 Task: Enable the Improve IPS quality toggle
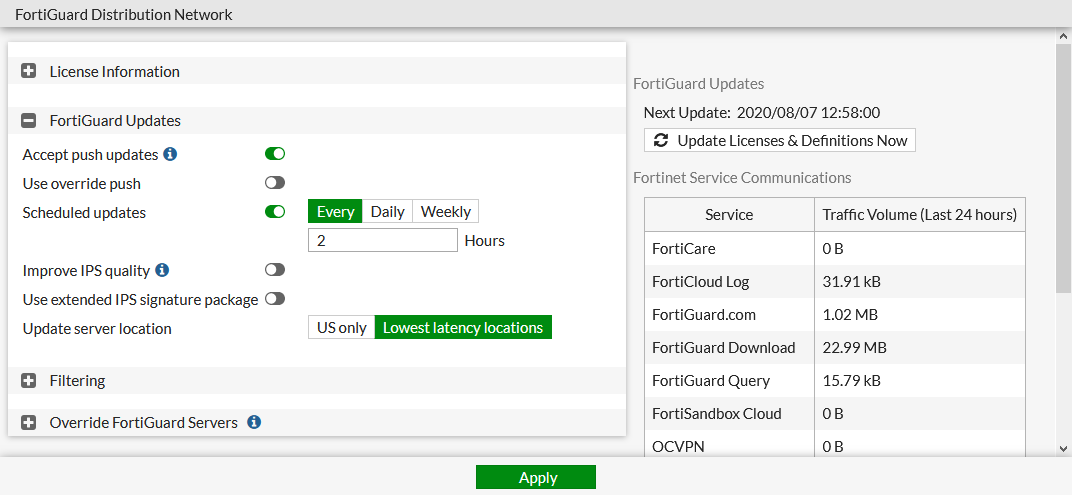[x=275, y=270]
